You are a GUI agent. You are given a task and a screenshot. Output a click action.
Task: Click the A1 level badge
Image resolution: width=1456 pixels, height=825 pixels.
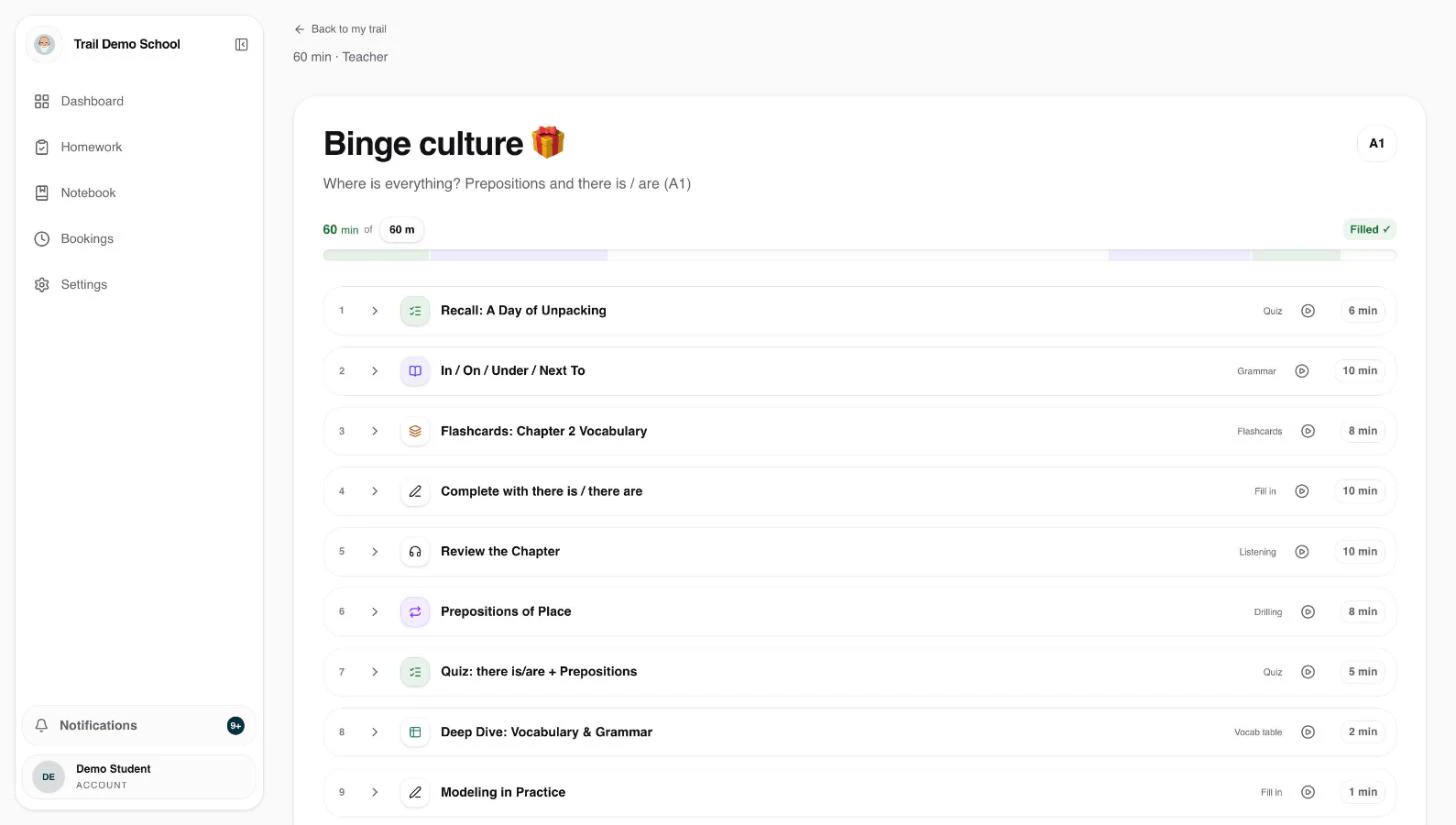click(1377, 144)
